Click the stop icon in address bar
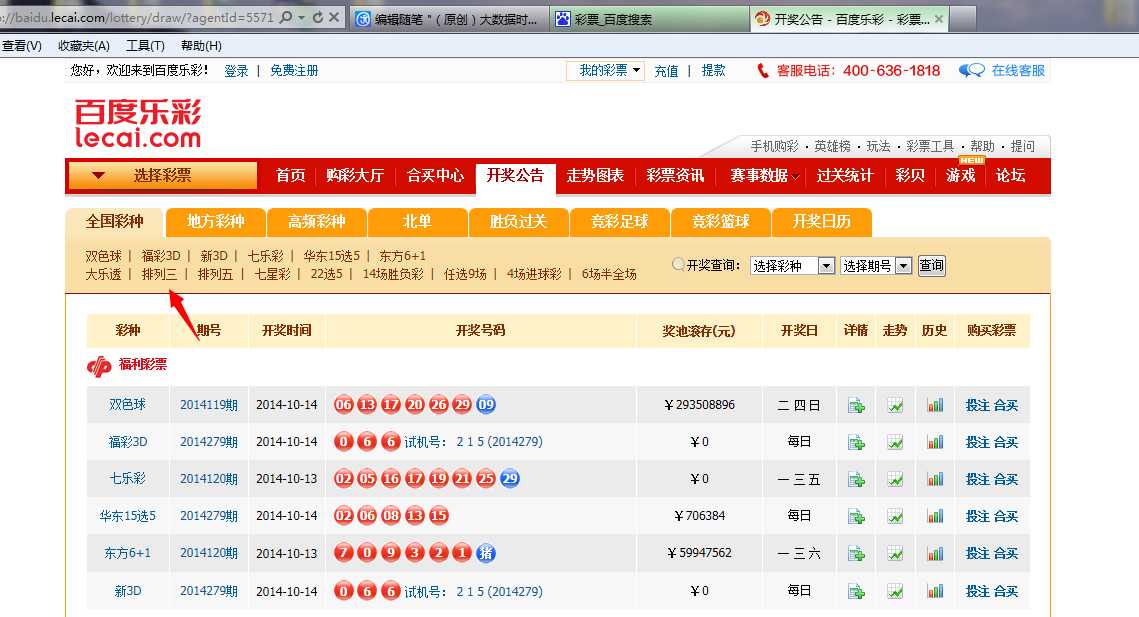This screenshot has width=1139, height=617. (x=334, y=17)
